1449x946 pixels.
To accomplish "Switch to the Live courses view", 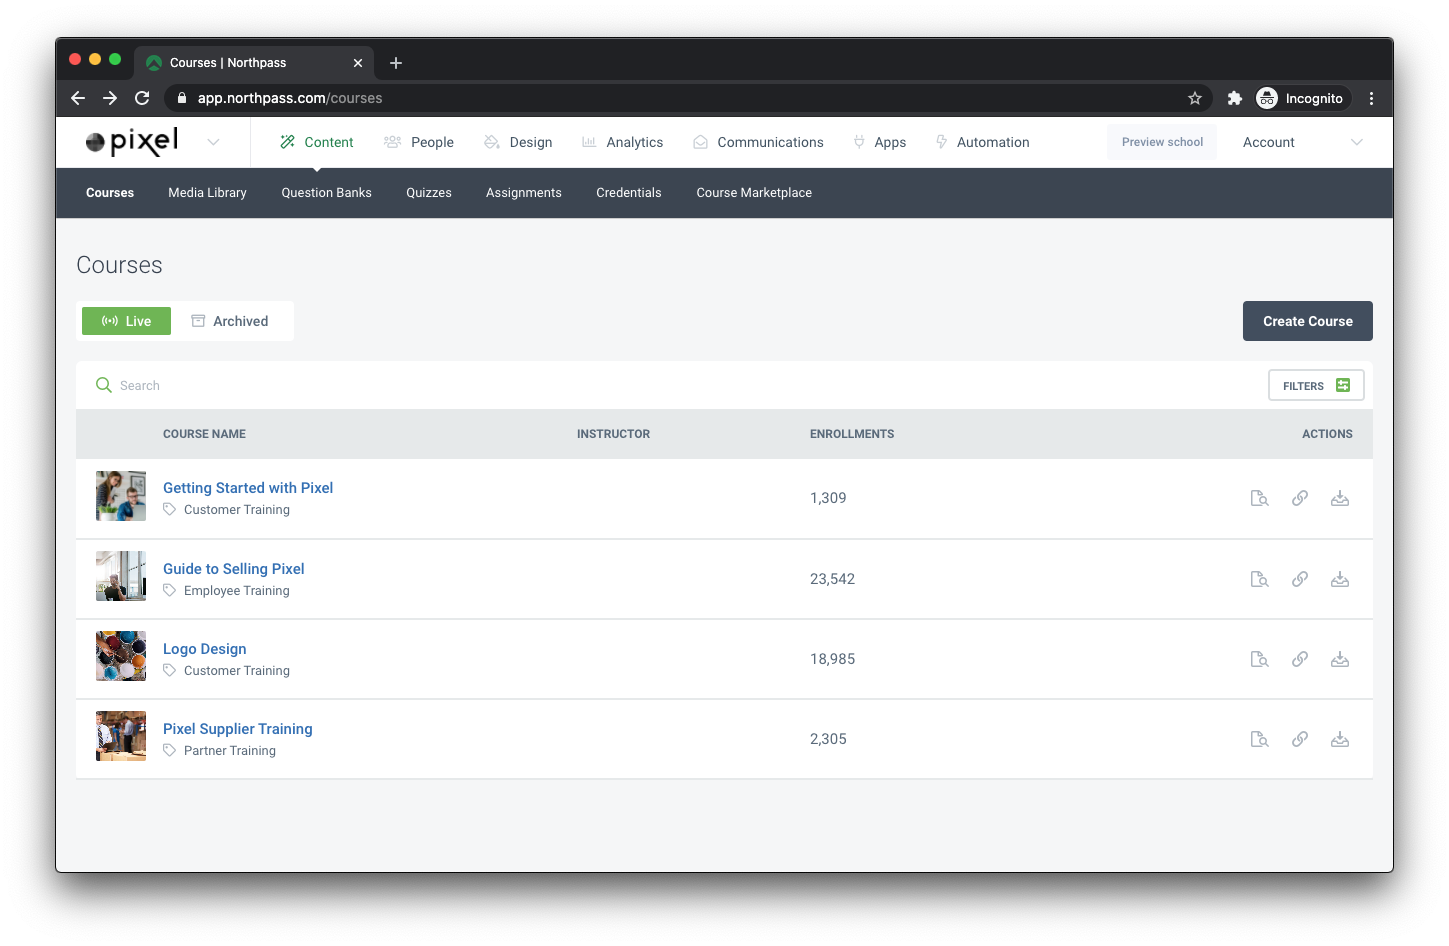I will pos(126,321).
